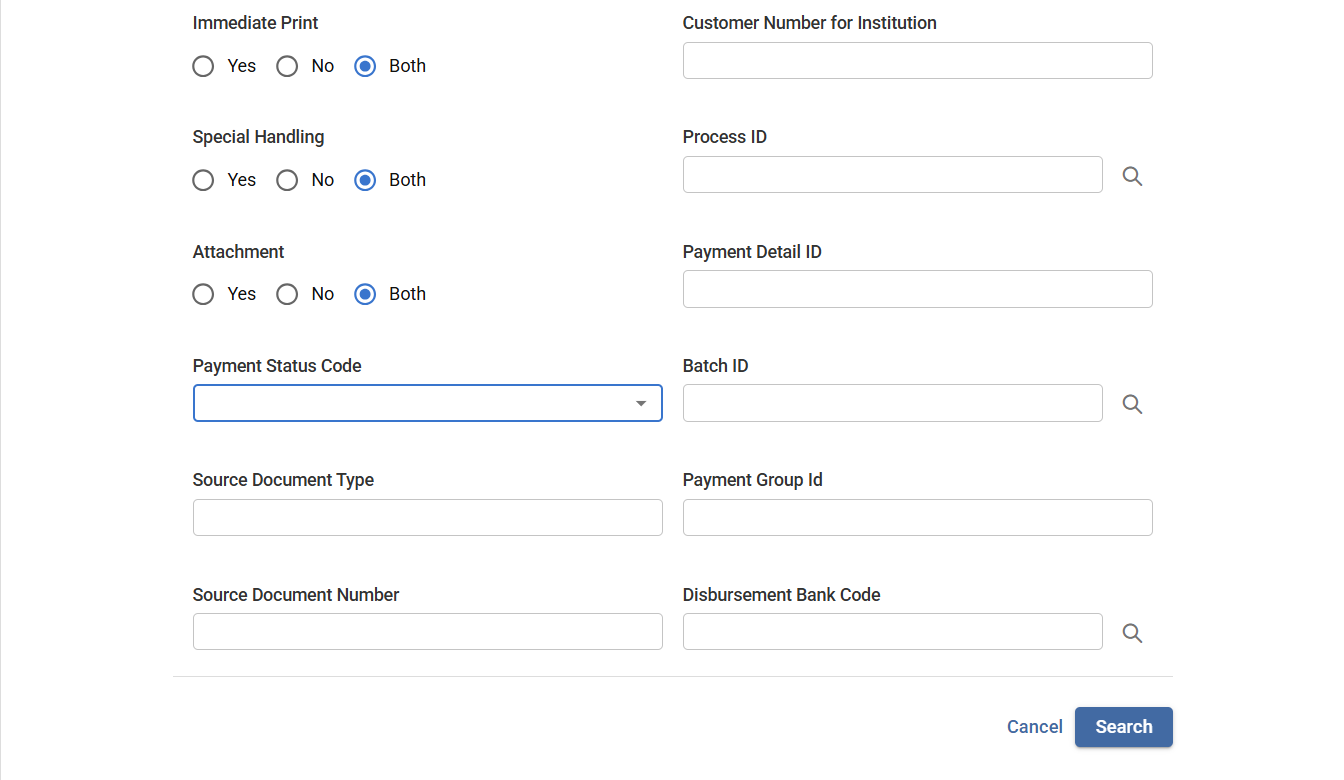Open the Batch ID lookup search icon
The height and width of the screenshot is (780, 1344).
click(1132, 403)
